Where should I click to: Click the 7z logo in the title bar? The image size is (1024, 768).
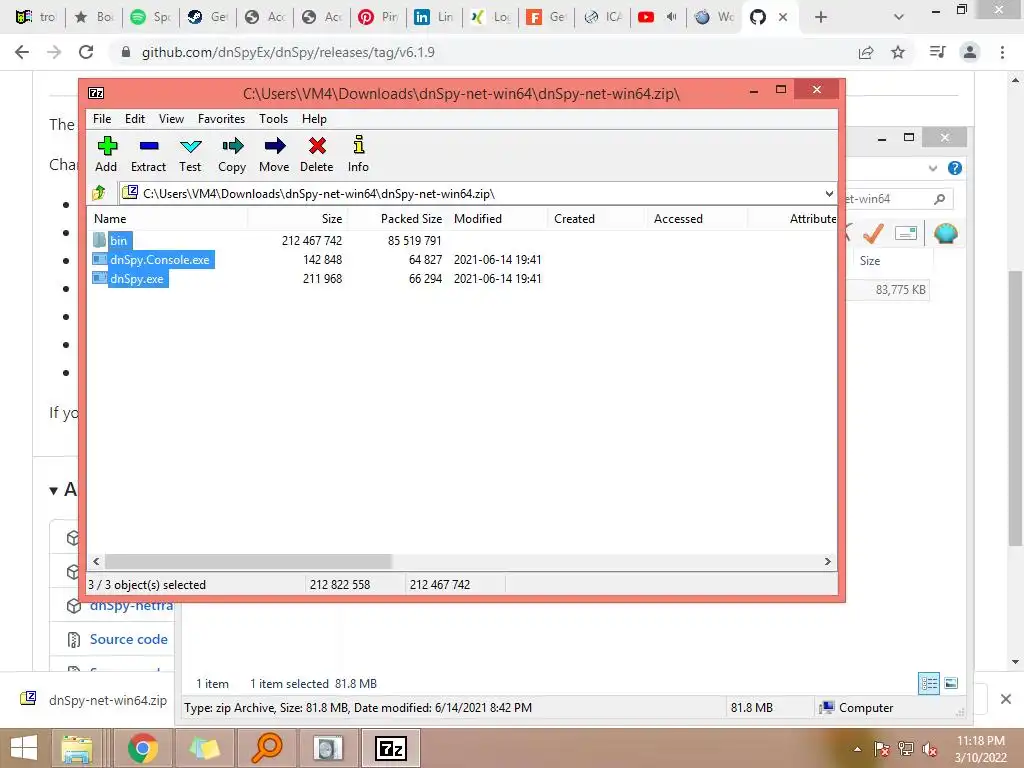point(96,93)
